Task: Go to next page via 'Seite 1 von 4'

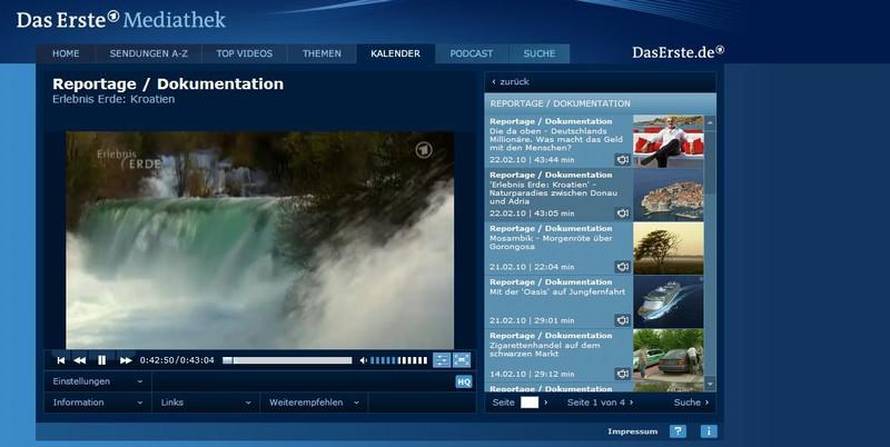Action: pyautogui.click(x=601, y=402)
